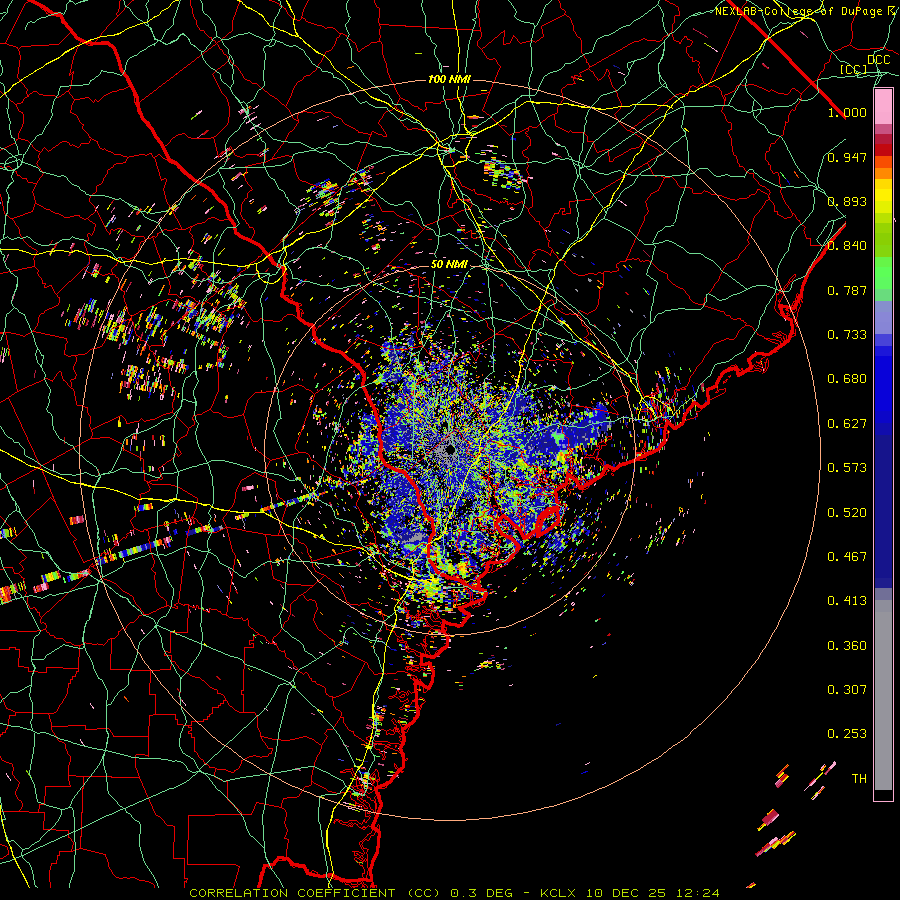
Task: Select the red color bar segment
Action: coord(883,149)
